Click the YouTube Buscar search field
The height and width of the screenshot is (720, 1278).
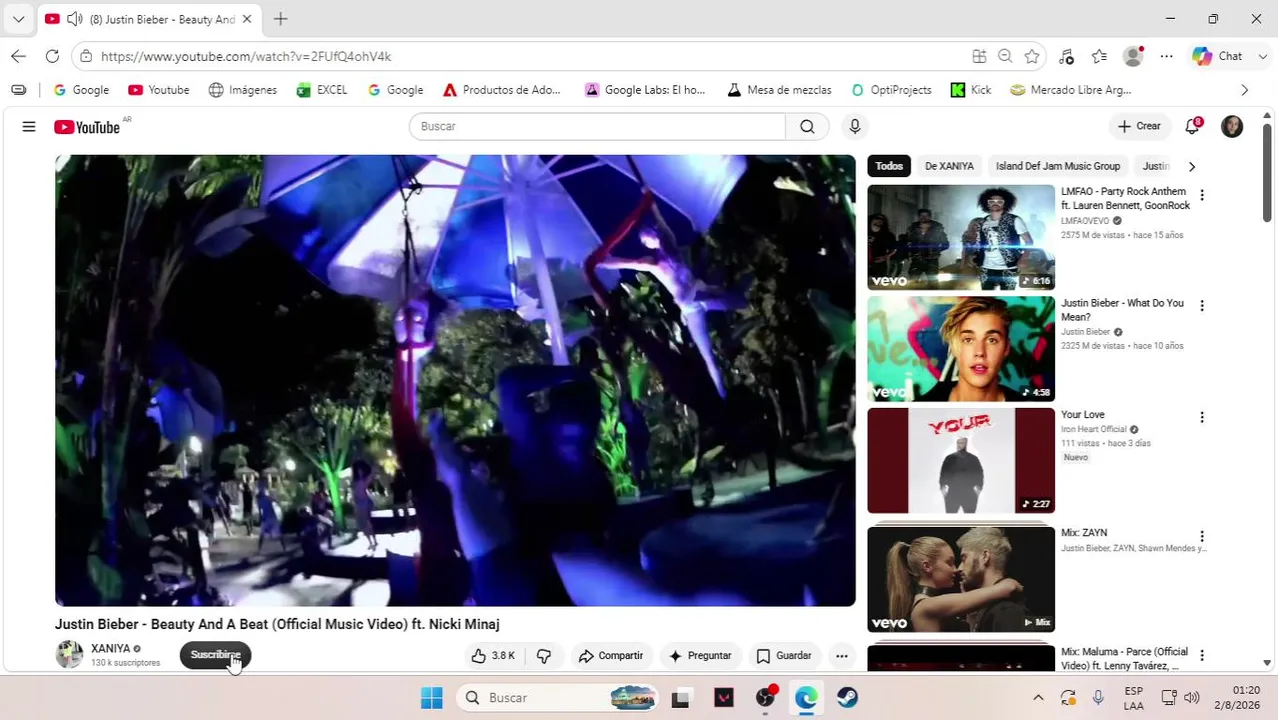[598, 127]
